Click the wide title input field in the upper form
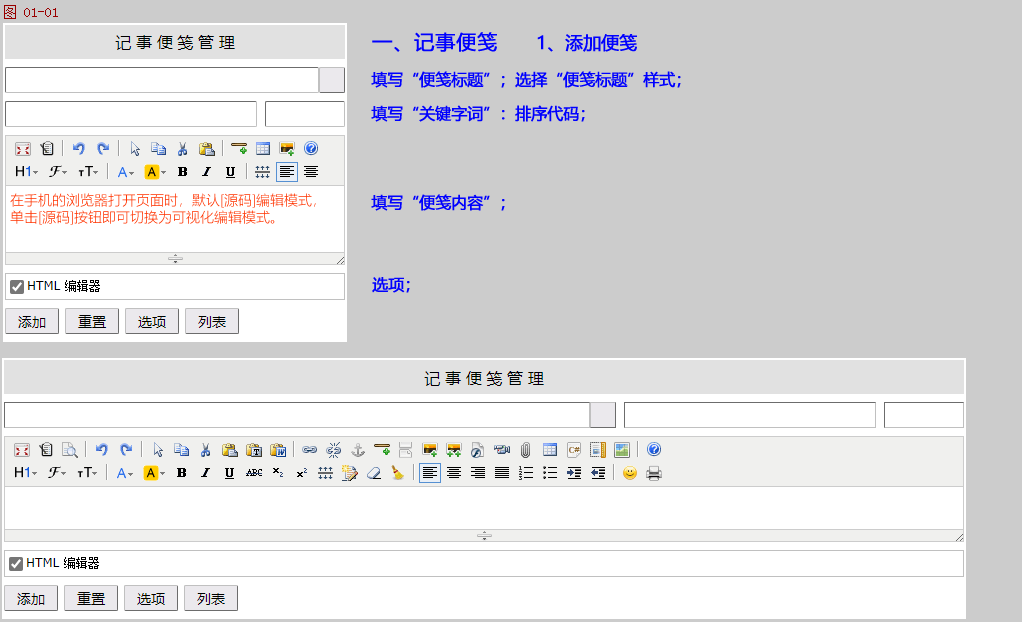The image size is (1022, 622). (162, 80)
